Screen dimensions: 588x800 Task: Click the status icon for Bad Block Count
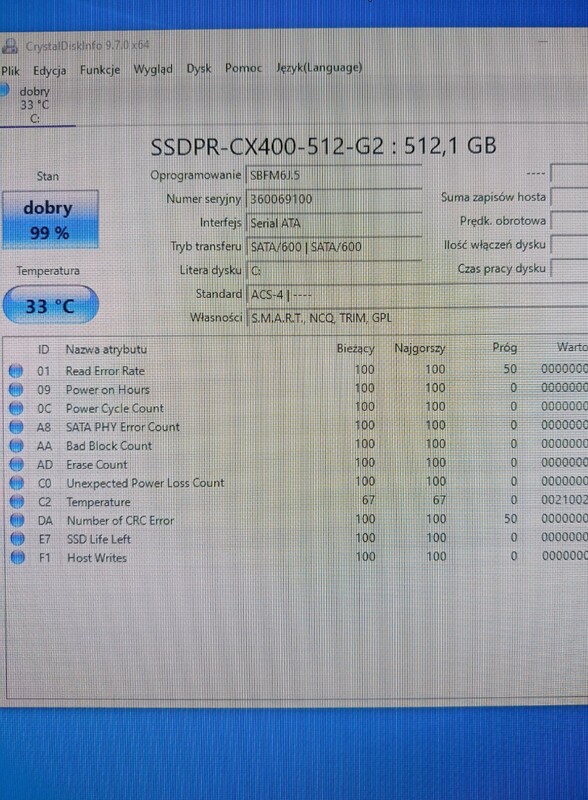click(x=16, y=446)
